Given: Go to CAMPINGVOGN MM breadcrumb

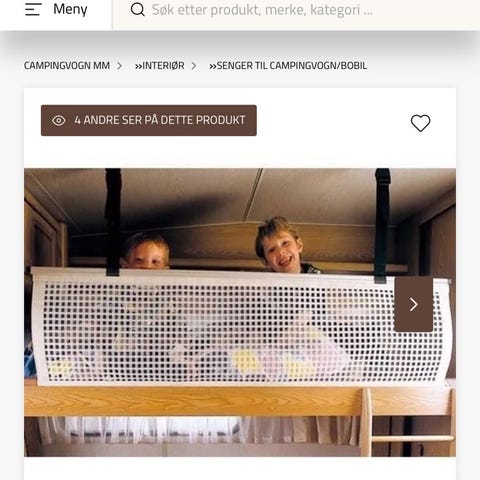Looking at the screenshot, I should pos(67,66).
